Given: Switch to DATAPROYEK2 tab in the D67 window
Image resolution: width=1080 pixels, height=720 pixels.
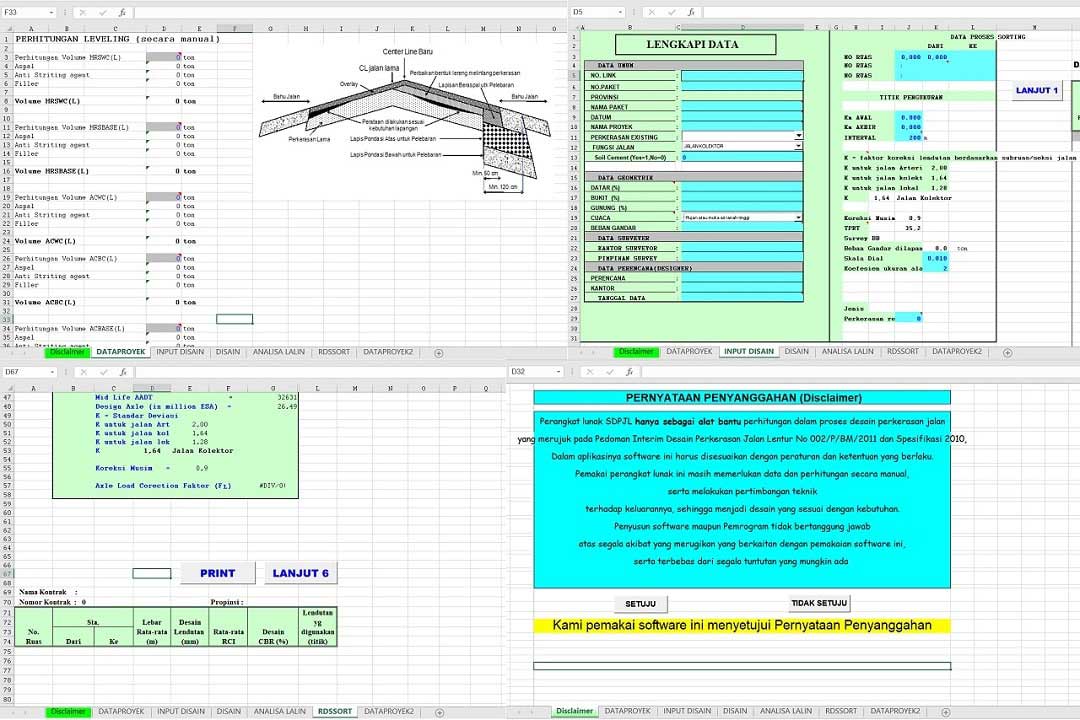Looking at the screenshot, I should click(x=389, y=712).
